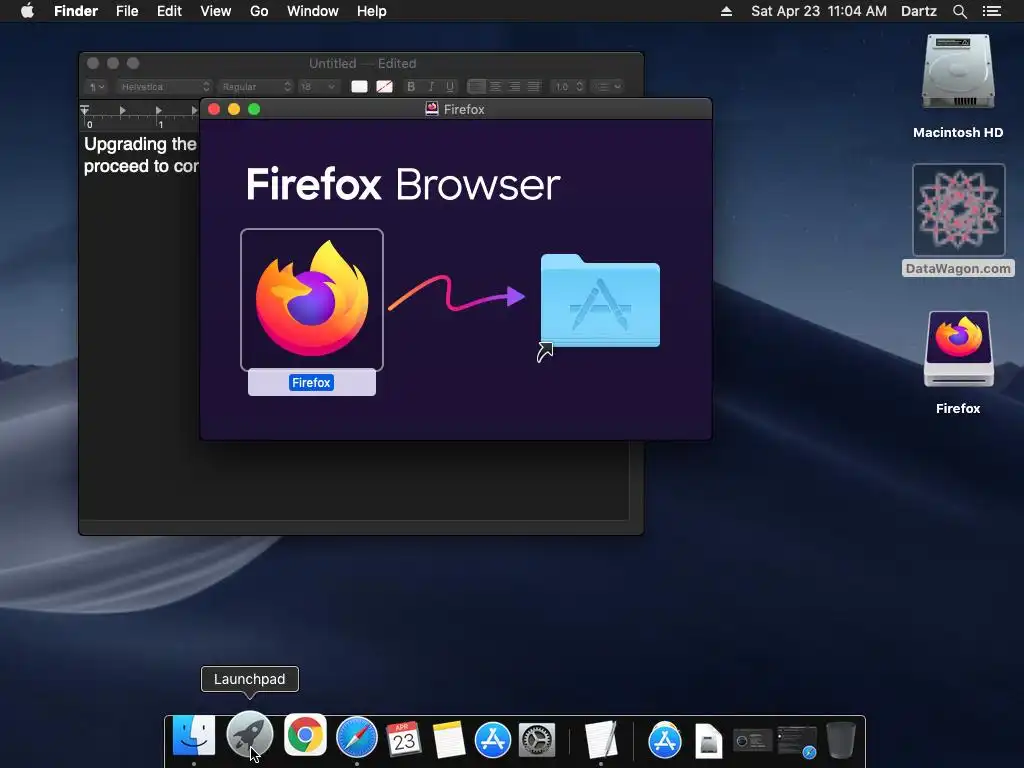Open System Preferences gear in Dock
The height and width of the screenshot is (768, 1024).
(537, 740)
